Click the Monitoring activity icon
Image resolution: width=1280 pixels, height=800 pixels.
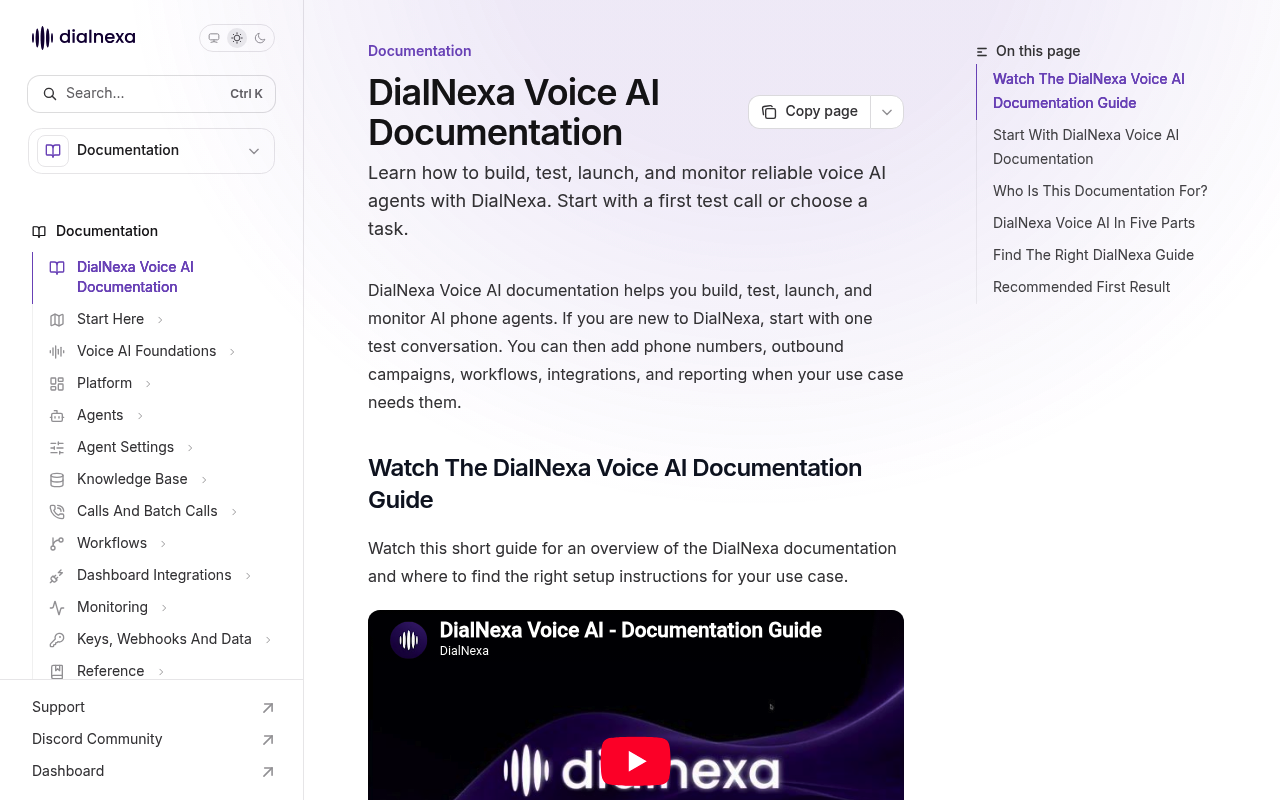[57, 607]
